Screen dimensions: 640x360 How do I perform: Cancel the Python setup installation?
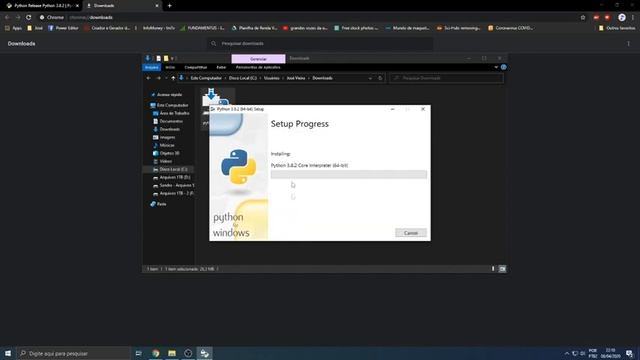411,233
